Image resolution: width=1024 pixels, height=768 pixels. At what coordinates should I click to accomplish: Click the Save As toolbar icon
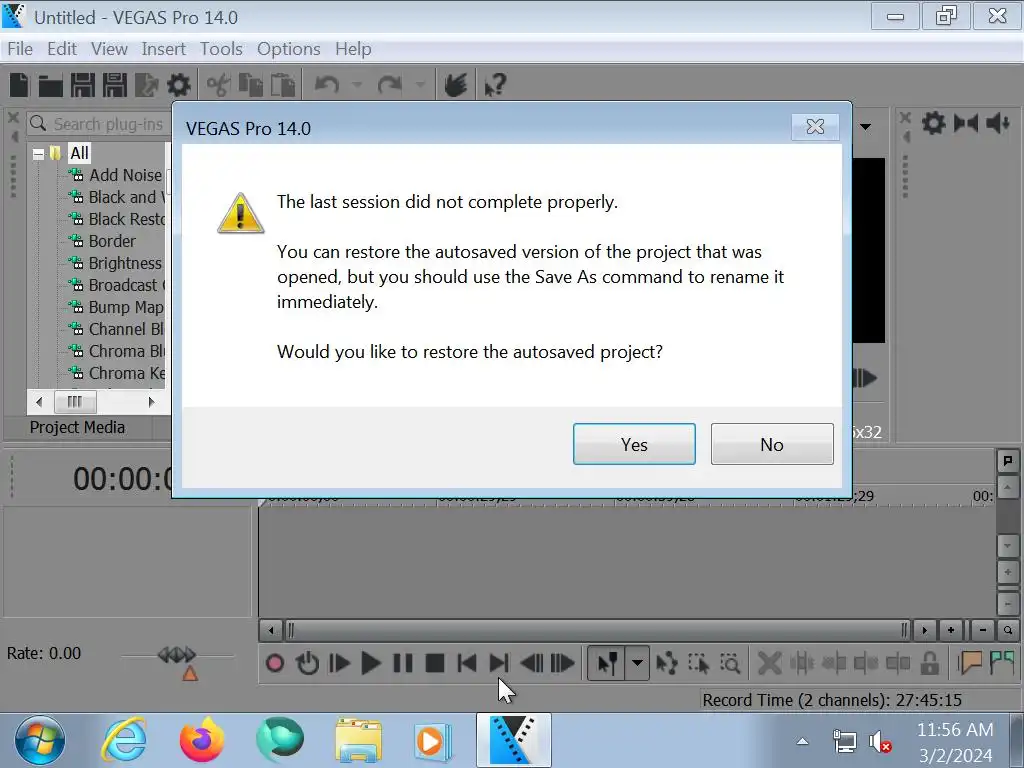[x=115, y=85]
